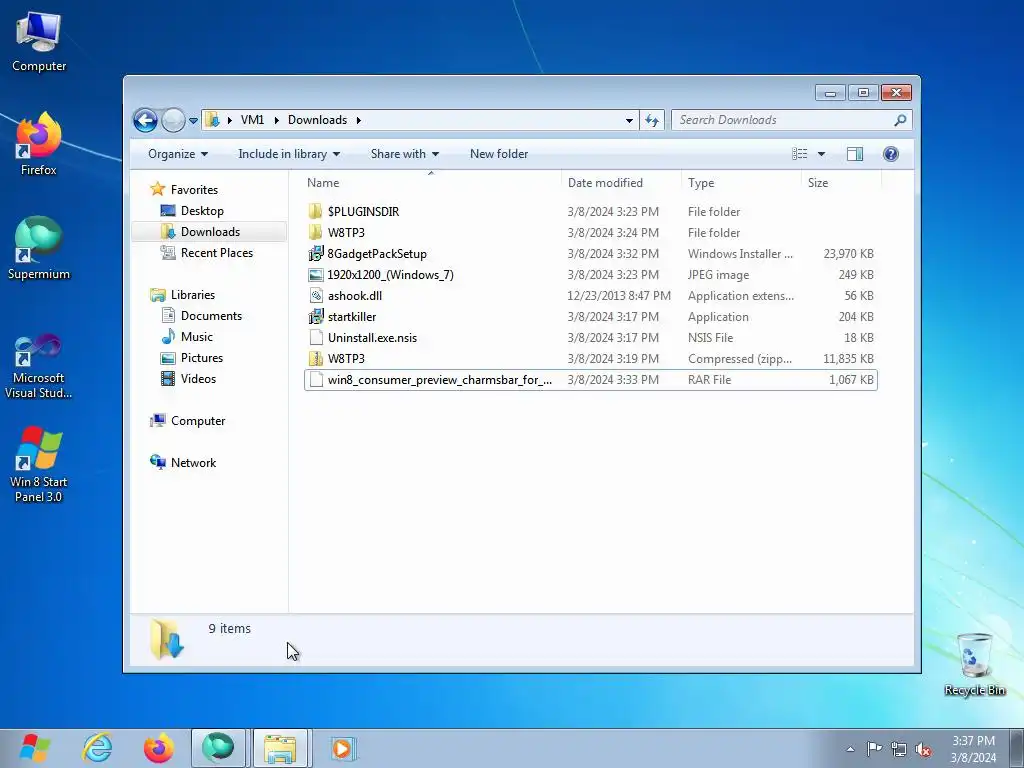The width and height of the screenshot is (1024, 768).
Task: Open Include in library menu
Action: click(289, 154)
